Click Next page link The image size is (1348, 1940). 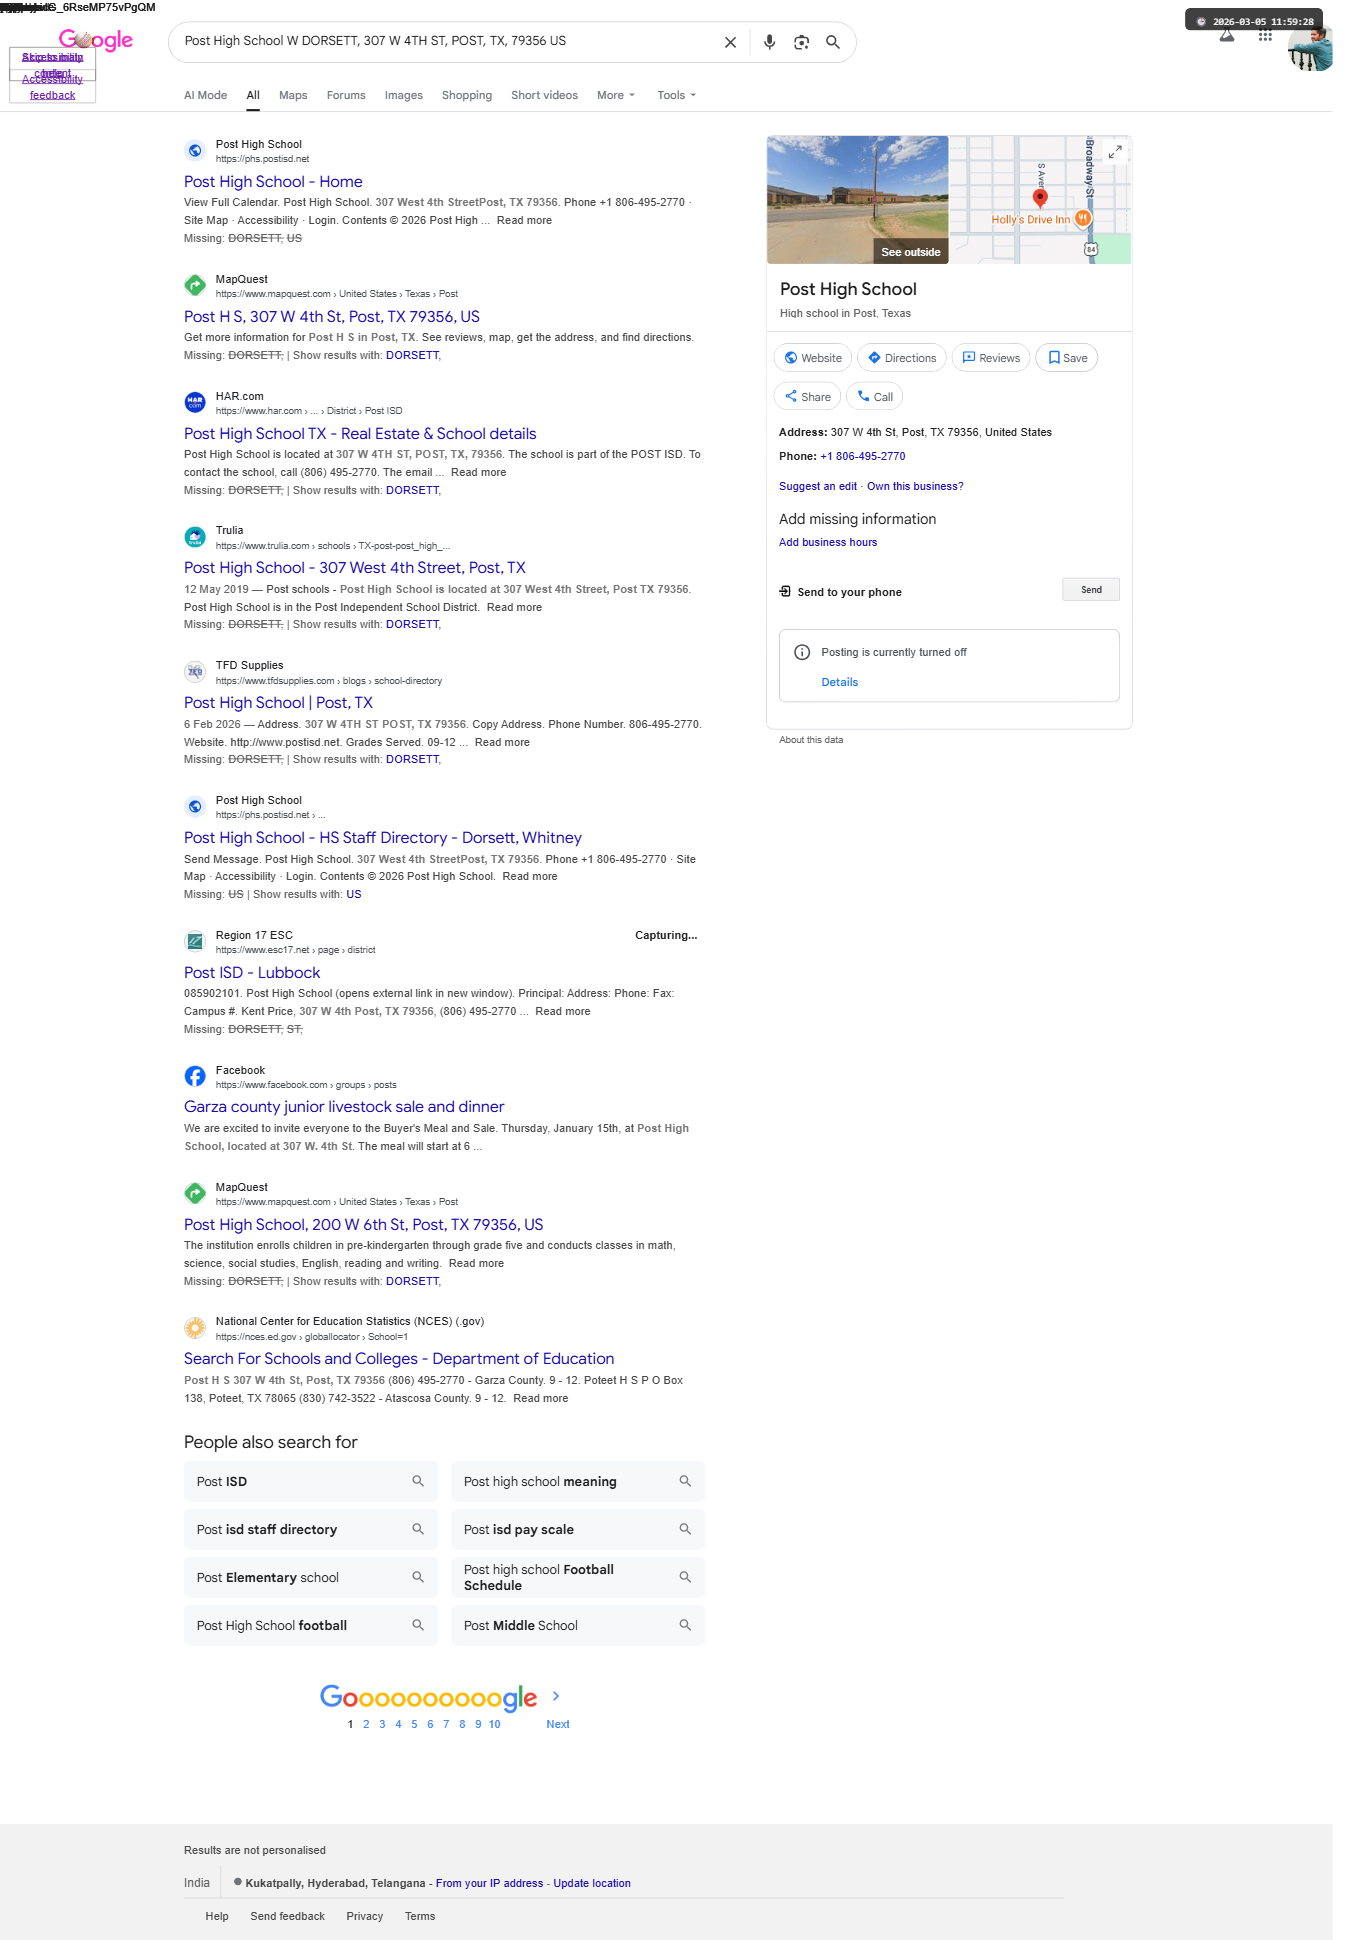tap(558, 1724)
